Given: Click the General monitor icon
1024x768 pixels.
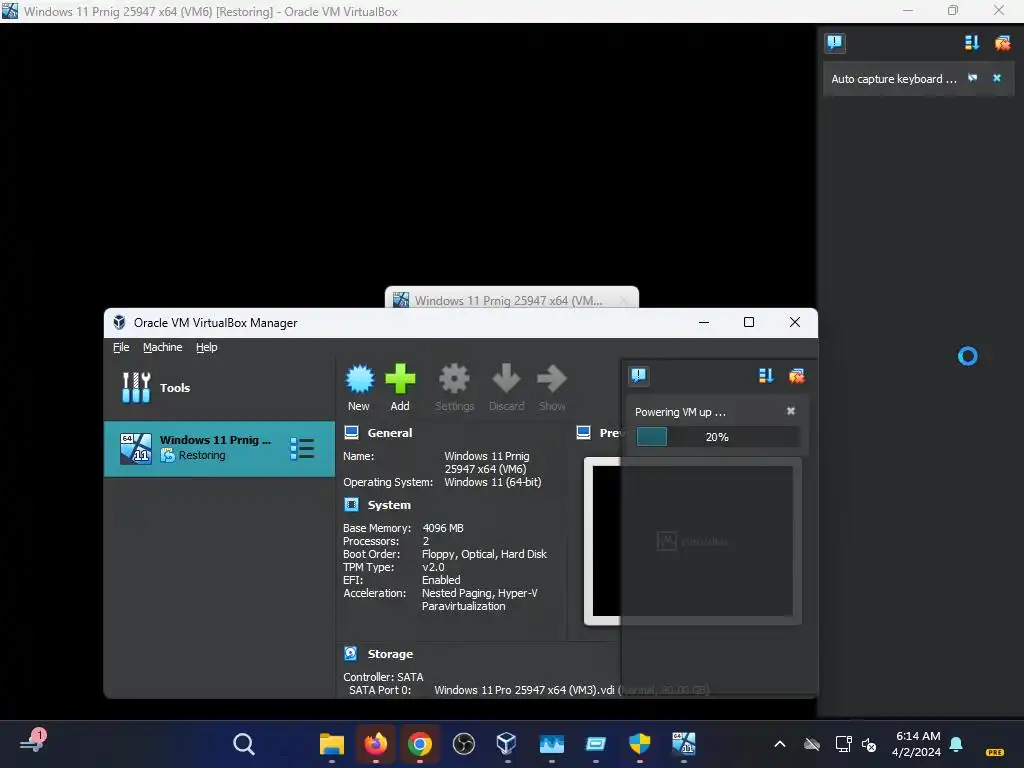Looking at the screenshot, I should 351,432.
